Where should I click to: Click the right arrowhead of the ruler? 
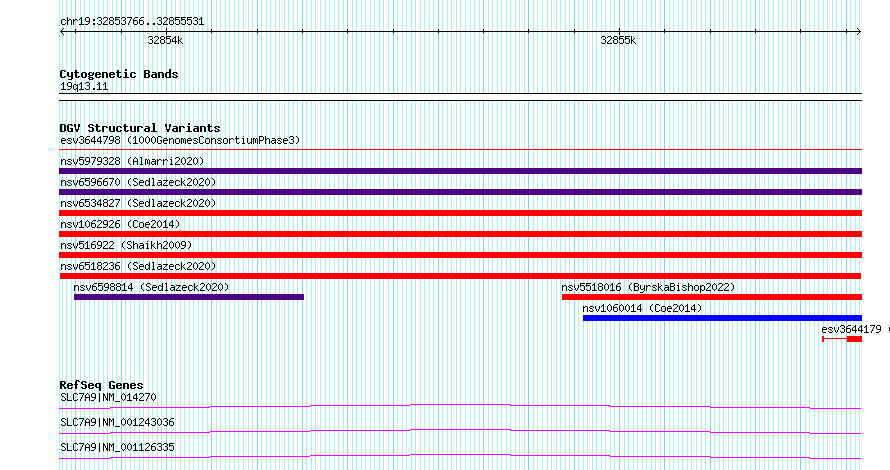pyautogui.click(x=858, y=32)
